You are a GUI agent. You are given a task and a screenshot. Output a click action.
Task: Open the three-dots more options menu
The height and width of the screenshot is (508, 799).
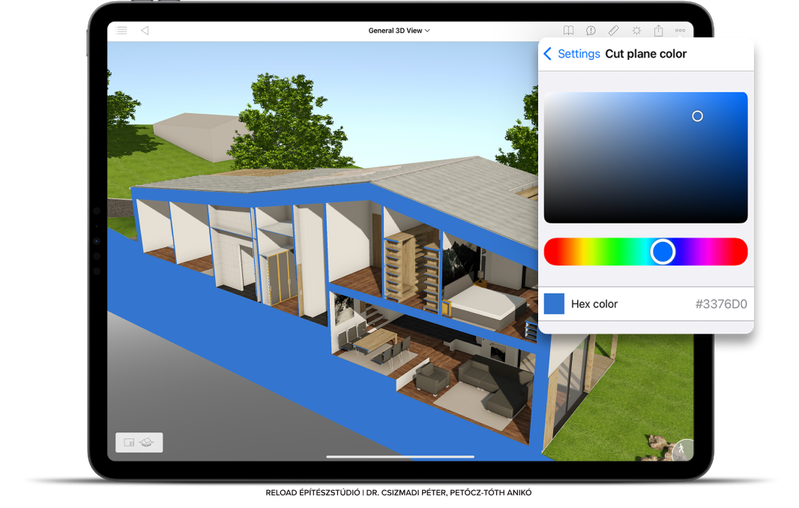point(680,31)
